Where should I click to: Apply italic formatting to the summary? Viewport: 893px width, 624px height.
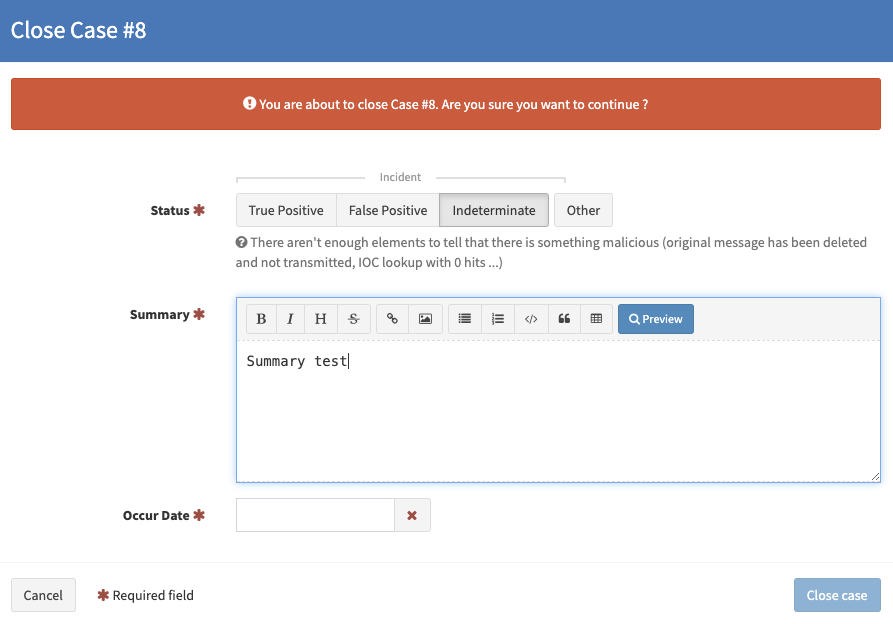coord(290,318)
